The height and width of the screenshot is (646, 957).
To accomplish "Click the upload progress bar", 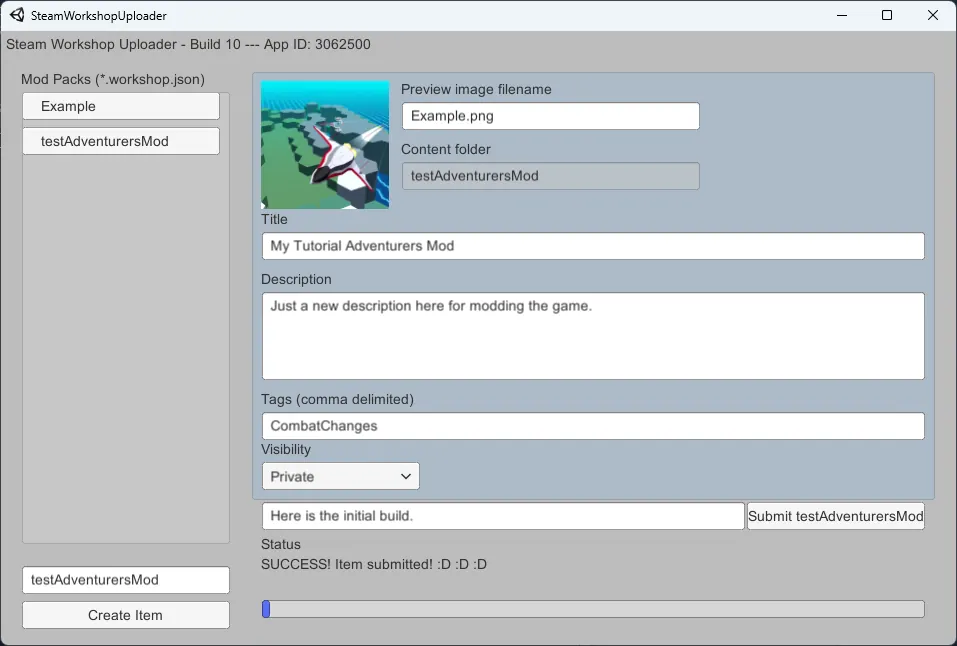I will 593,609.
